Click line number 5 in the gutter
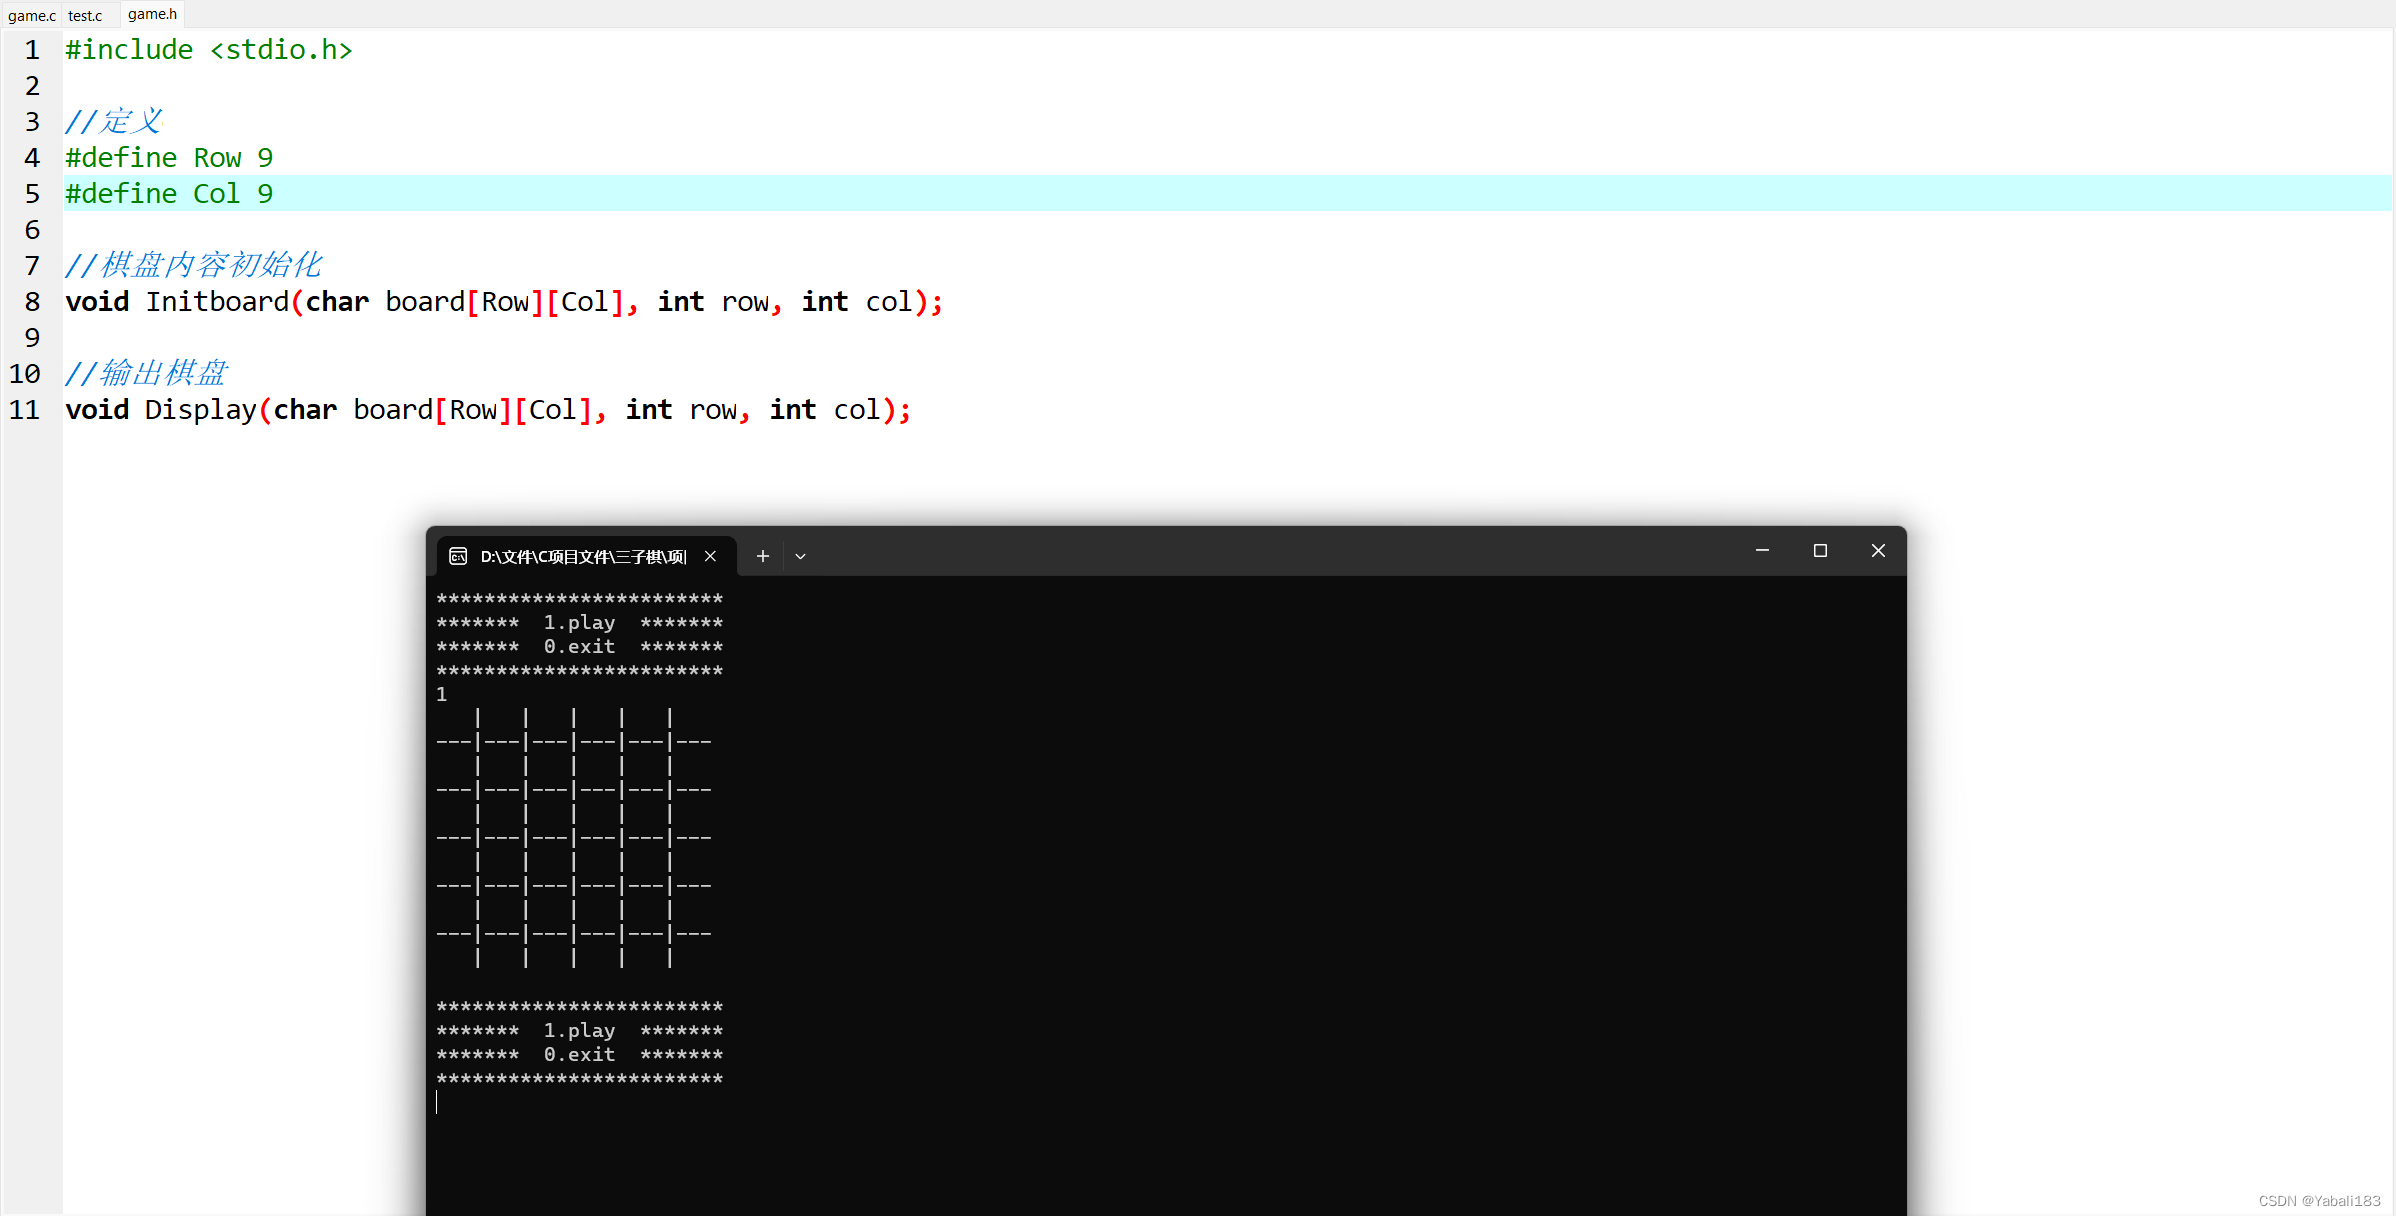 (31, 193)
